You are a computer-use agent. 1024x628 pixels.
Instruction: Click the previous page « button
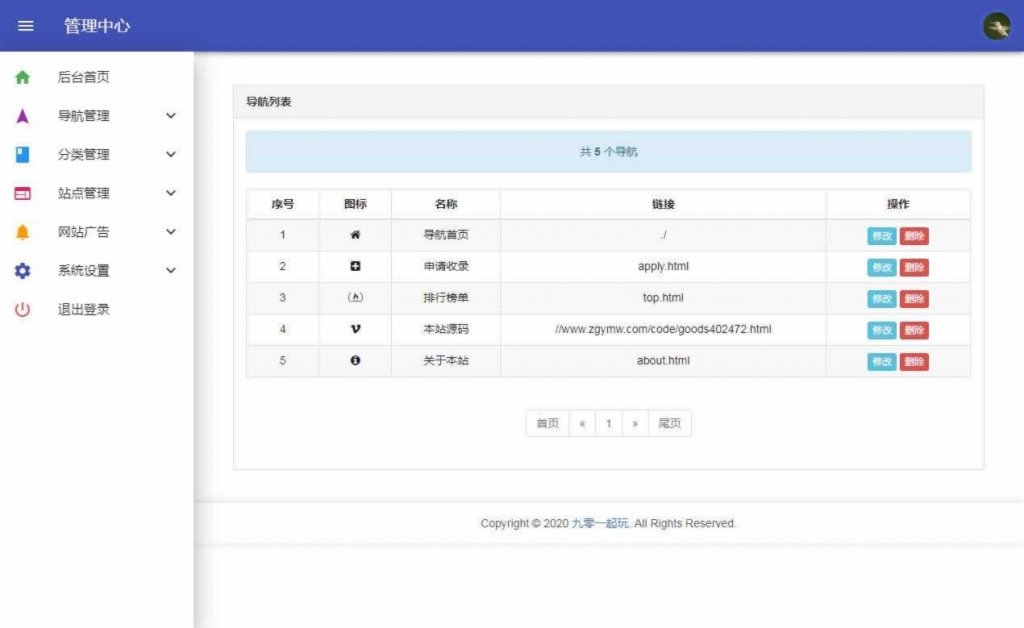point(582,424)
